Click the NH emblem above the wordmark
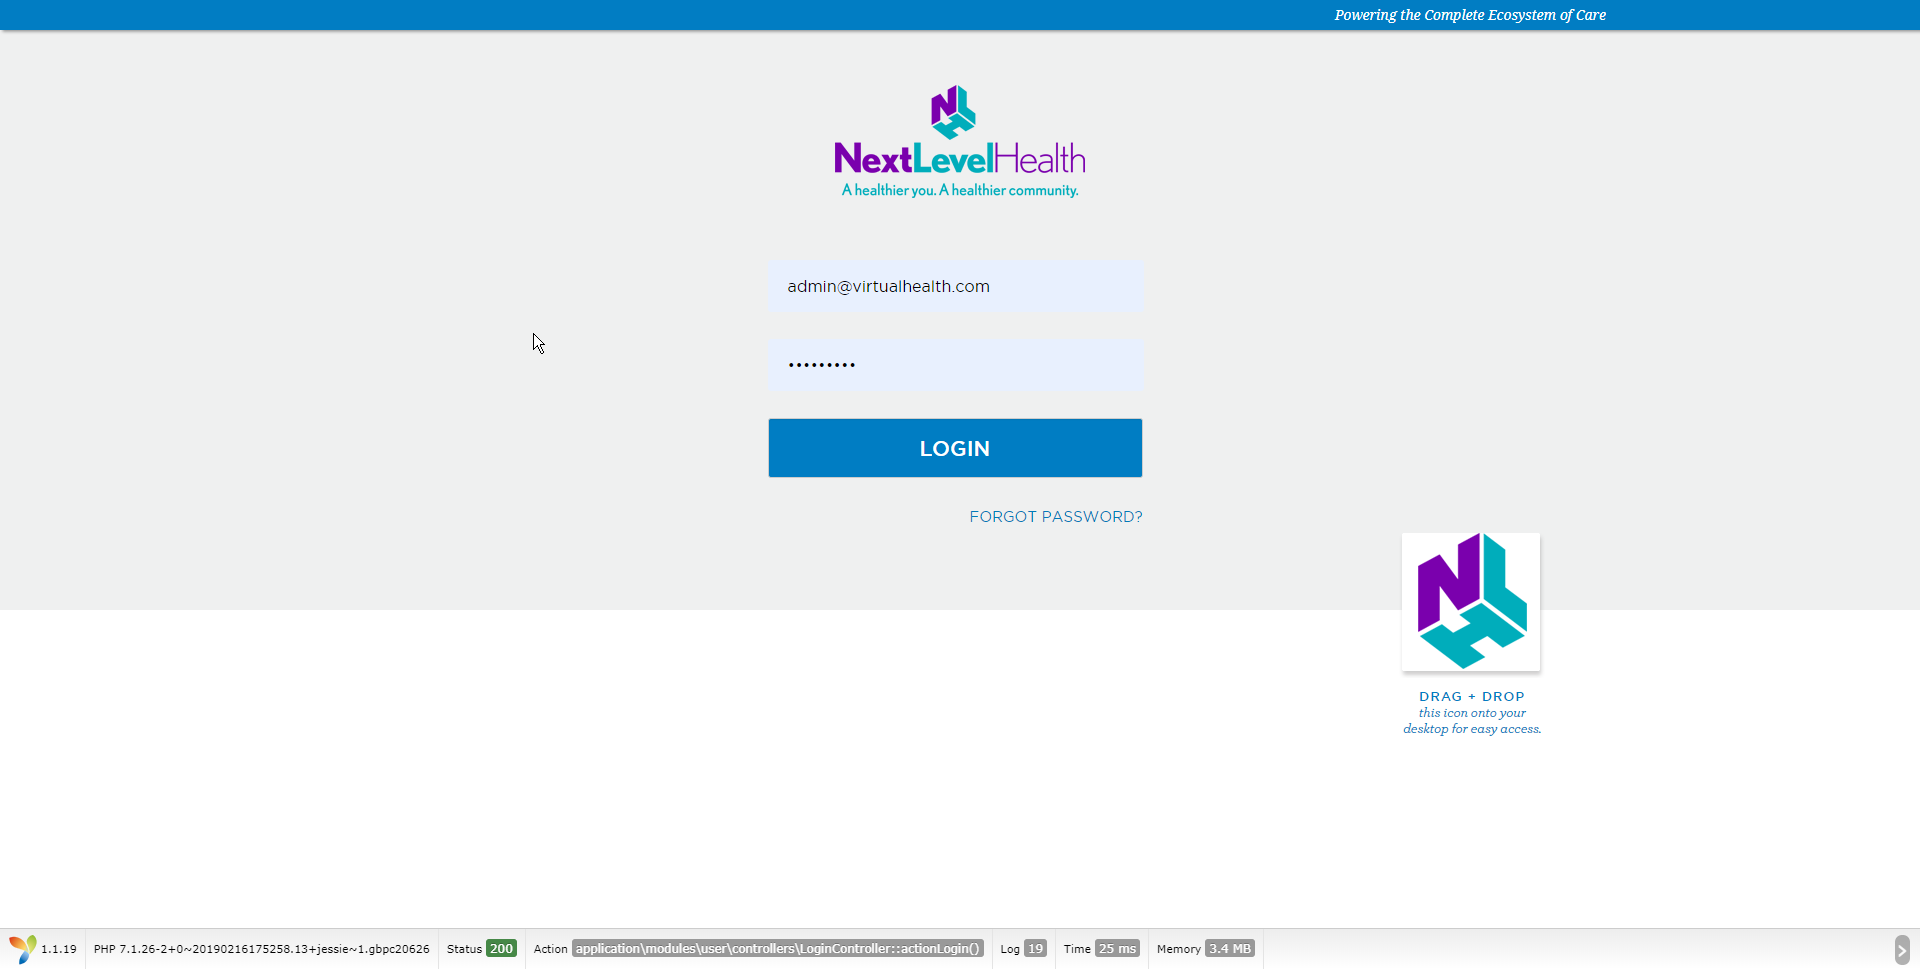 coord(953,111)
